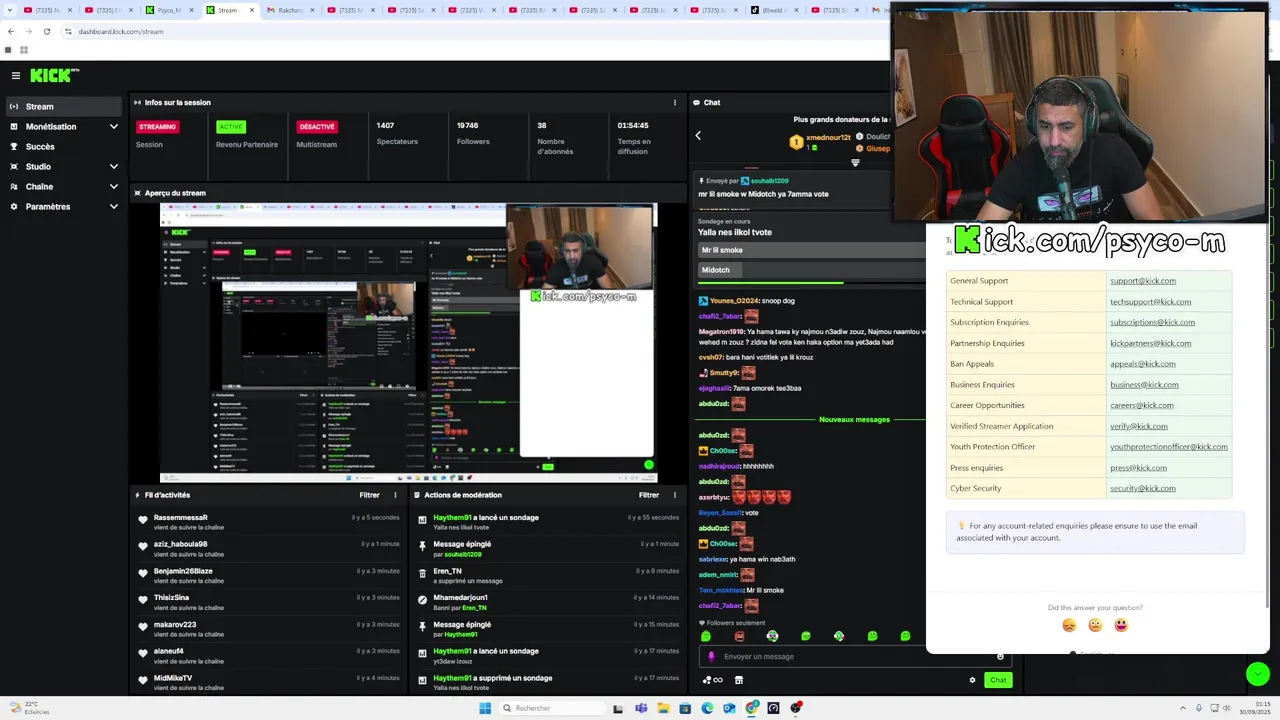Click aziz_haboula98 in the activity feed
Viewport: 1280px width, 720px height.
click(x=181, y=544)
